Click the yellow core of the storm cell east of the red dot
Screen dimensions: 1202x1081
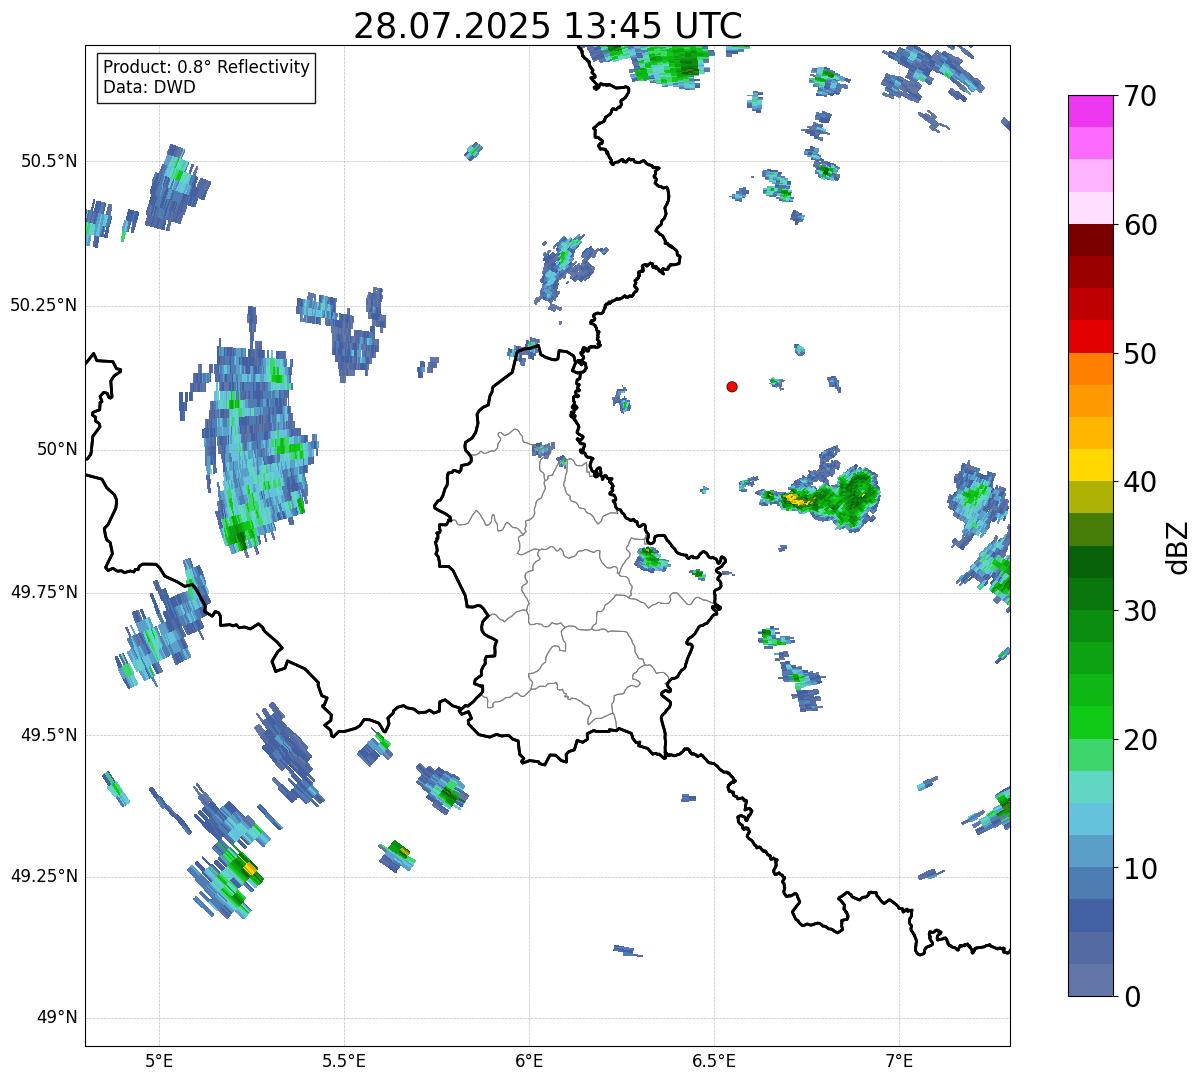point(797,498)
